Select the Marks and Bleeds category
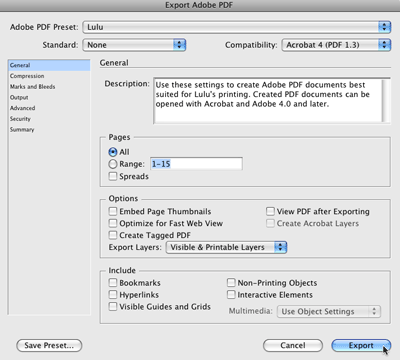The width and height of the screenshot is (400, 360). pyautogui.click(x=49, y=87)
